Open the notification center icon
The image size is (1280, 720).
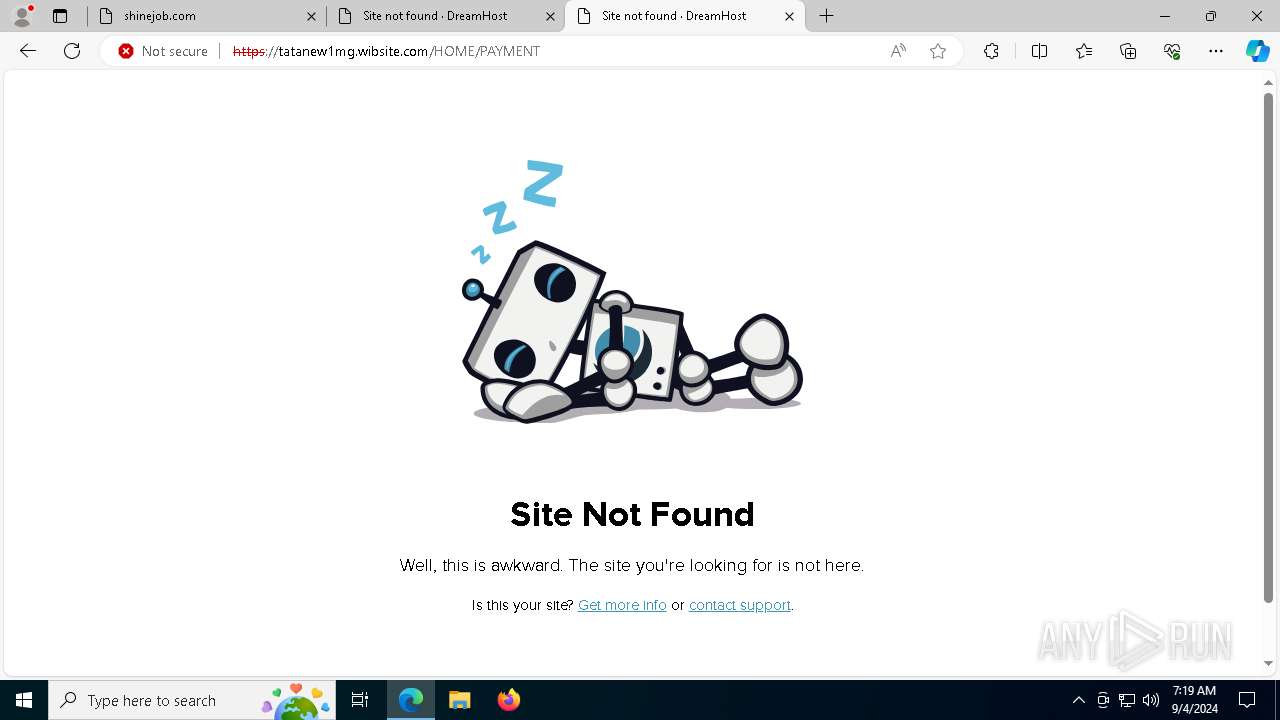point(1247,700)
